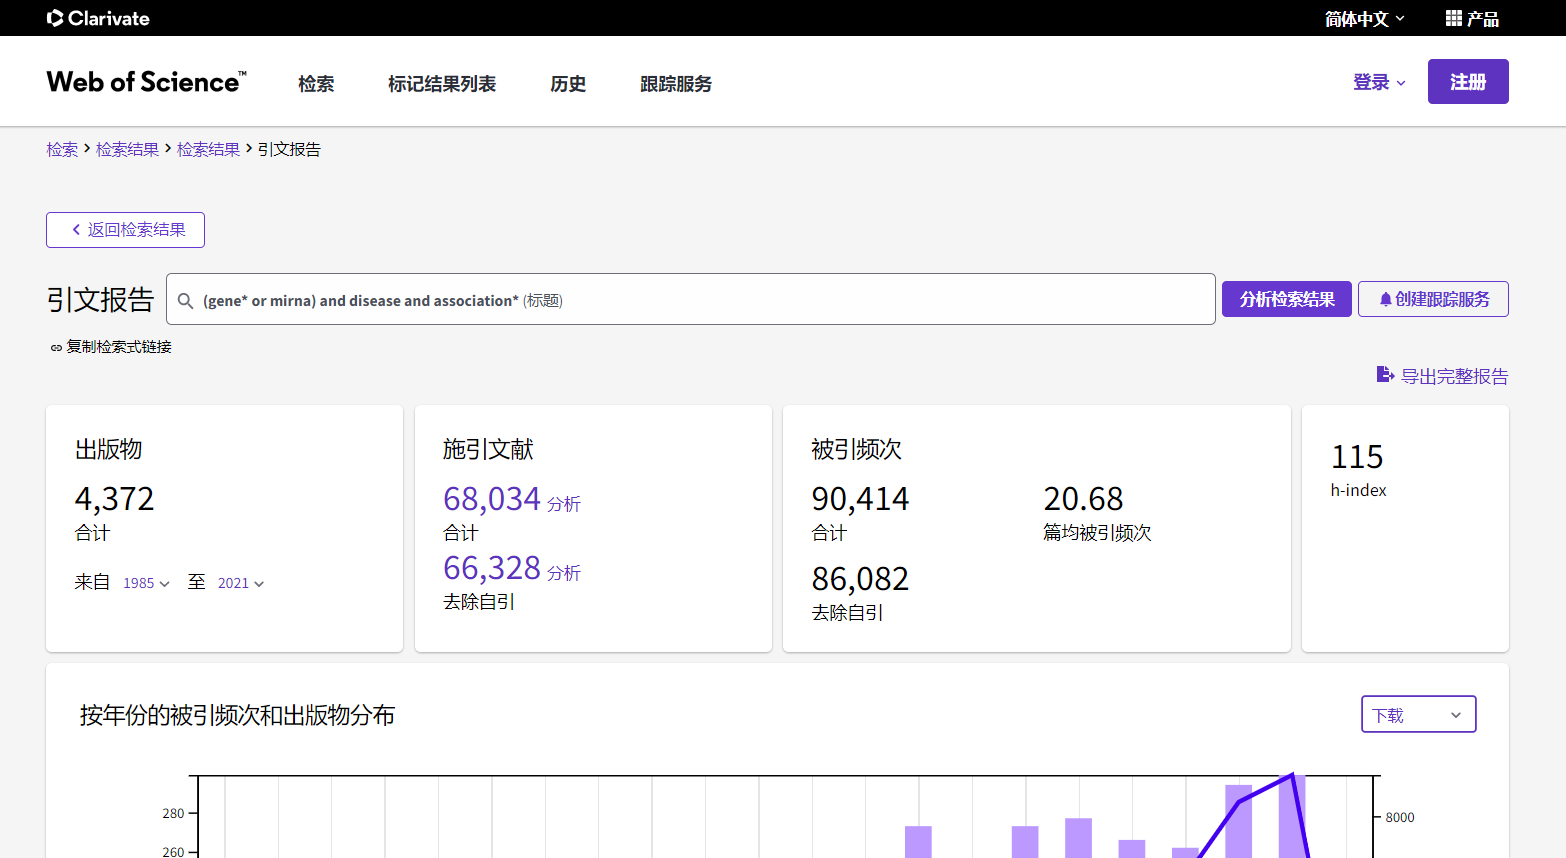Open the 产品 menu in top bar
This screenshot has height=858, width=1566.
(1472, 18)
